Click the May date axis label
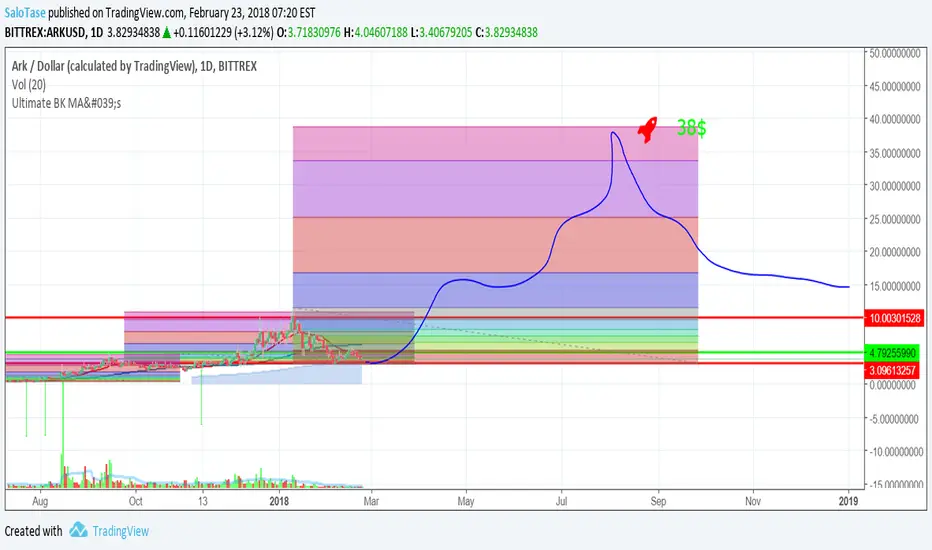The width and height of the screenshot is (932, 550). [x=466, y=501]
